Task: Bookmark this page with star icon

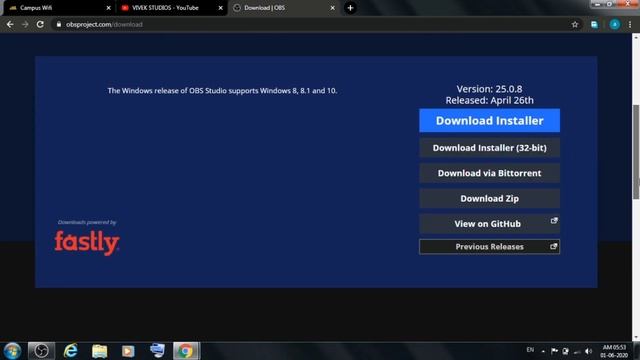Action: click(x=575, y=24)
